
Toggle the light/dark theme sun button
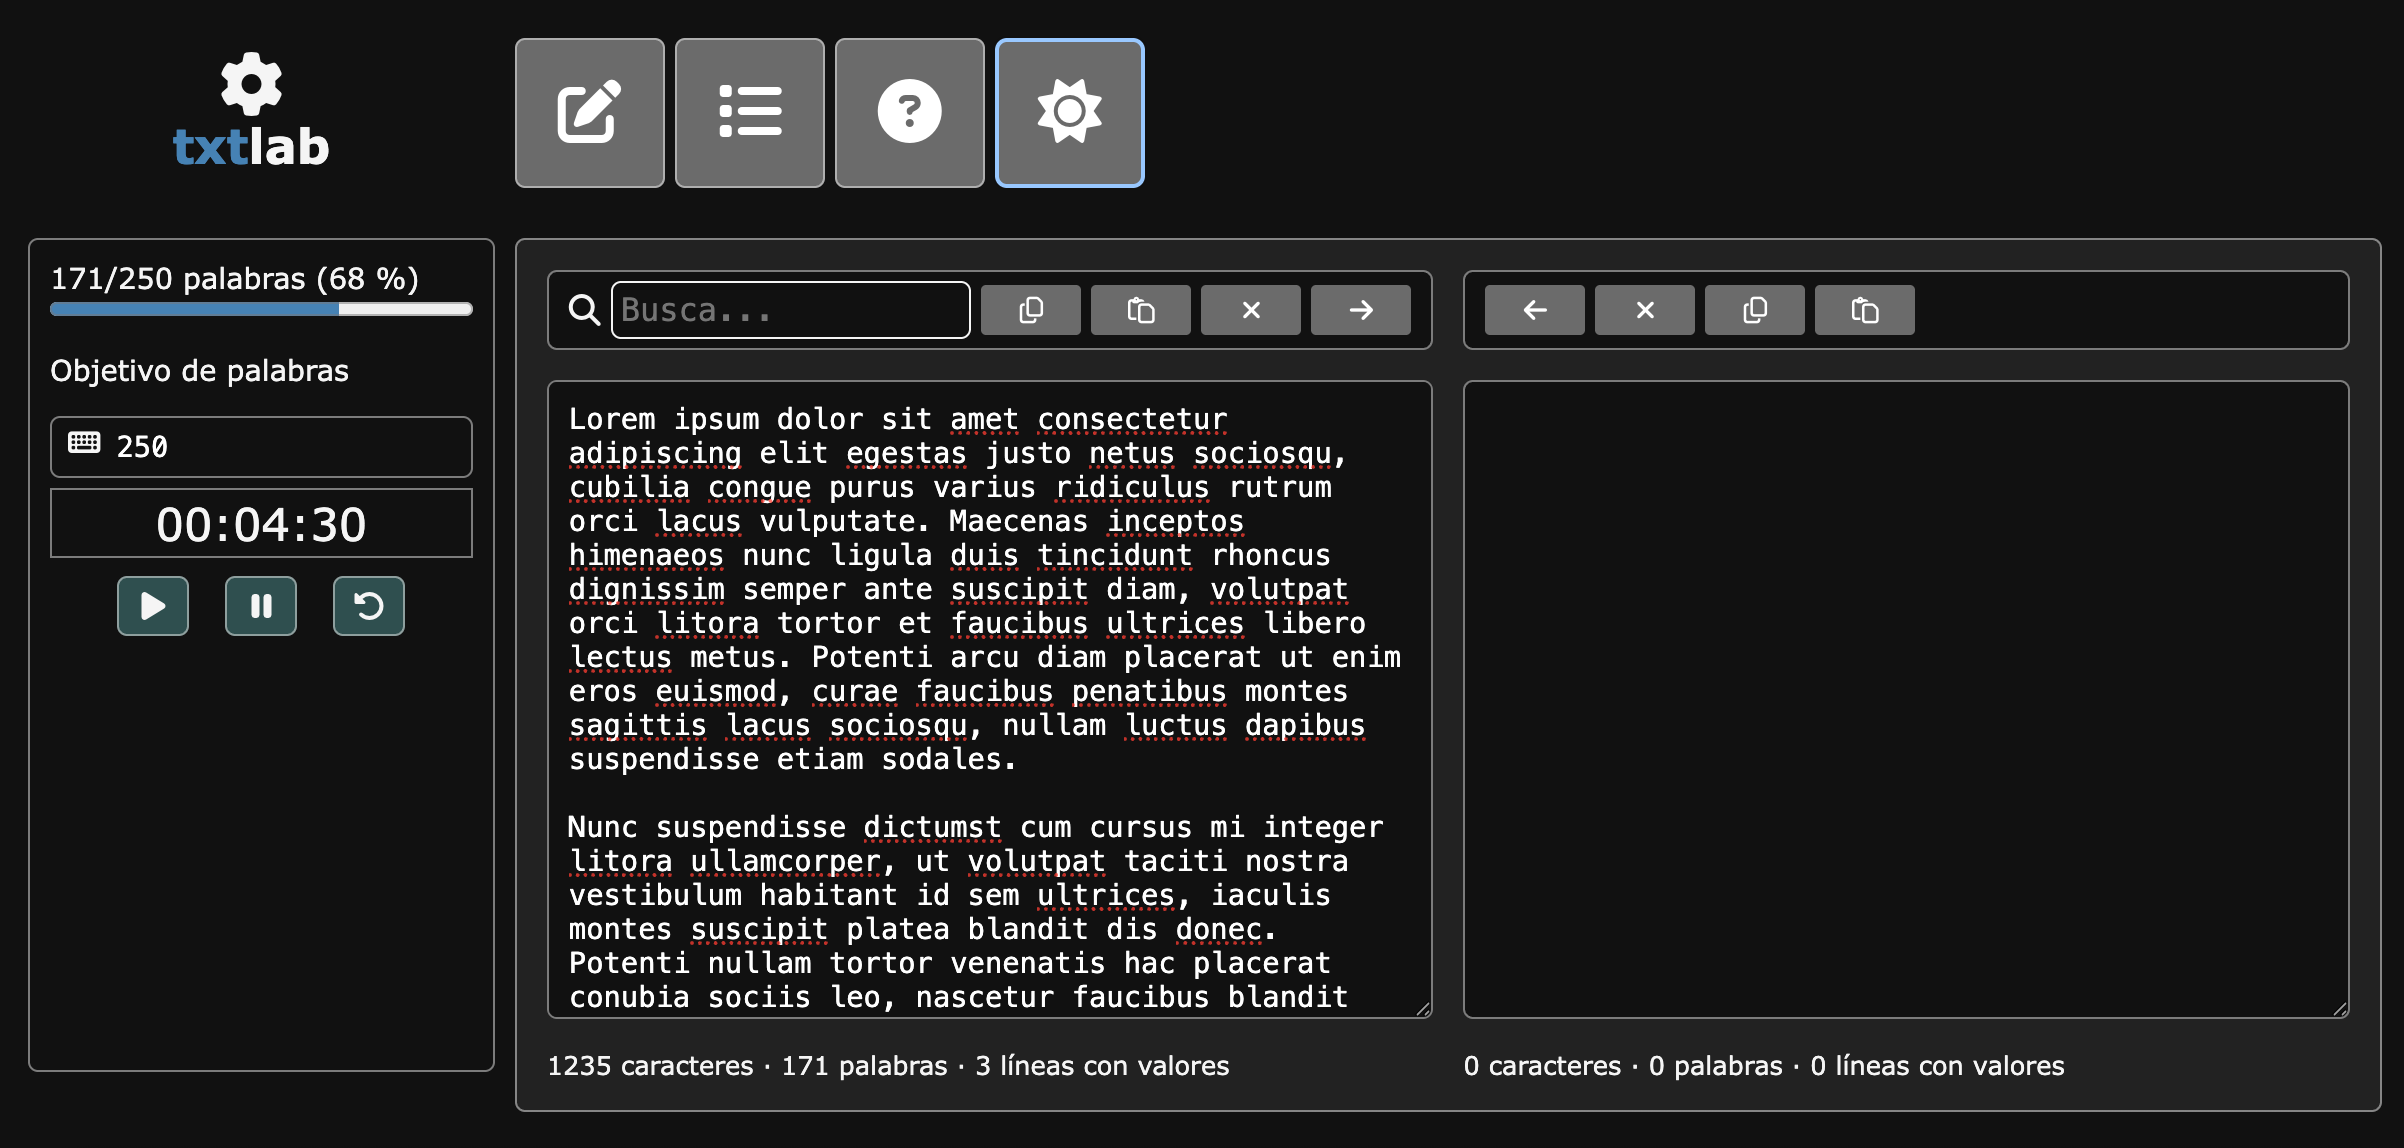pyautogui.click(x=1069, y=113)
